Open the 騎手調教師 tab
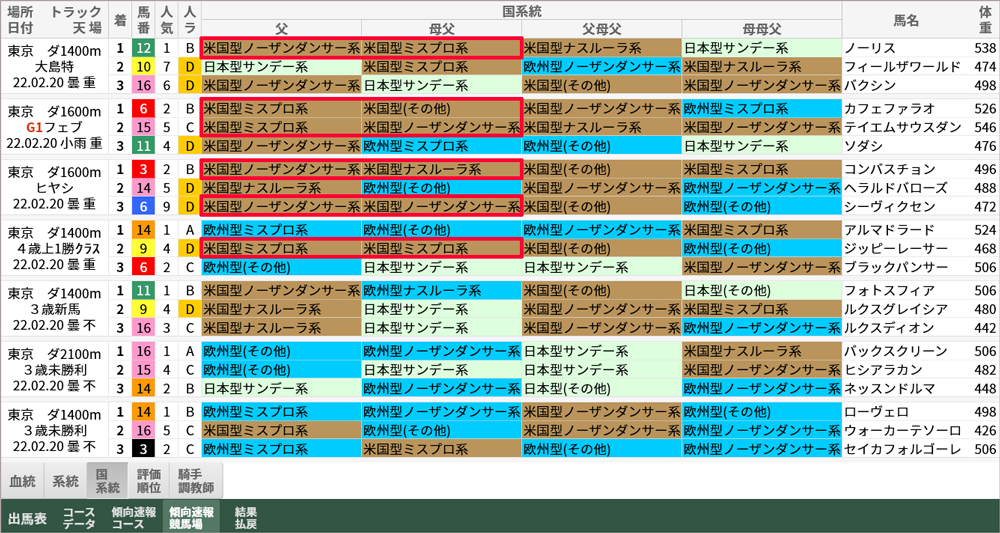 click(x=196, y=481)
